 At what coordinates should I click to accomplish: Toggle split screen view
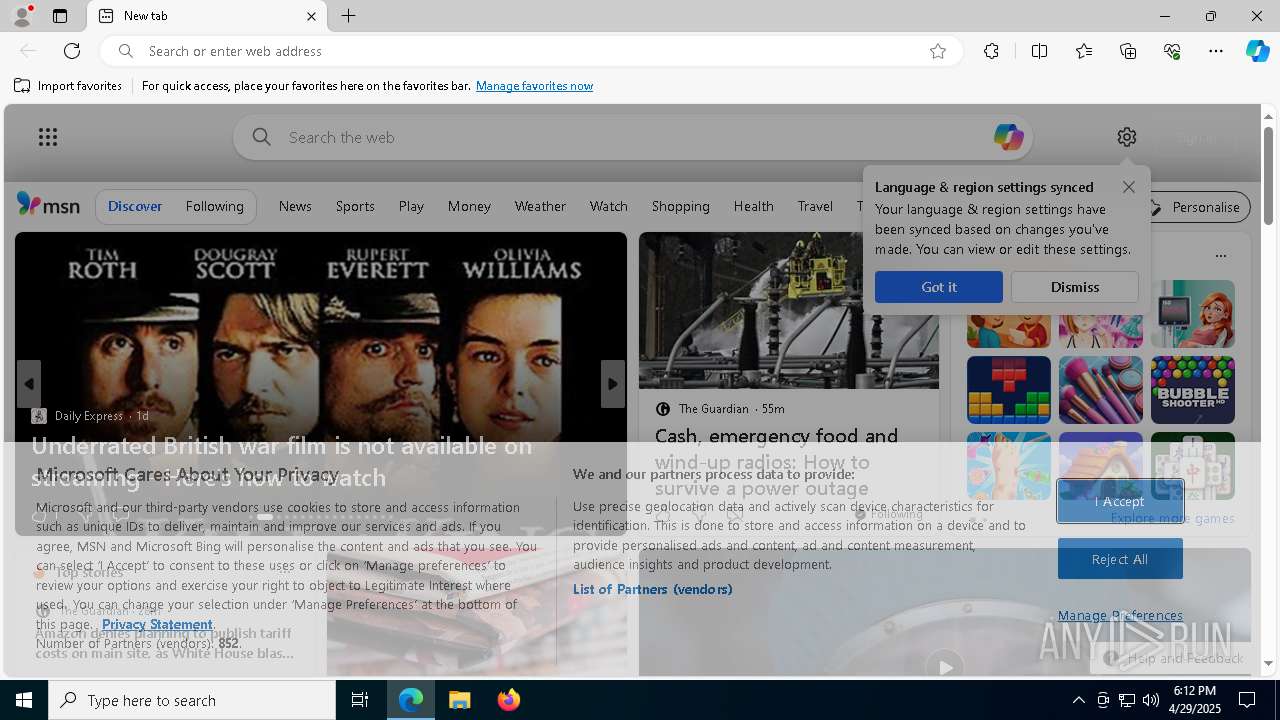pos(1039,51)
